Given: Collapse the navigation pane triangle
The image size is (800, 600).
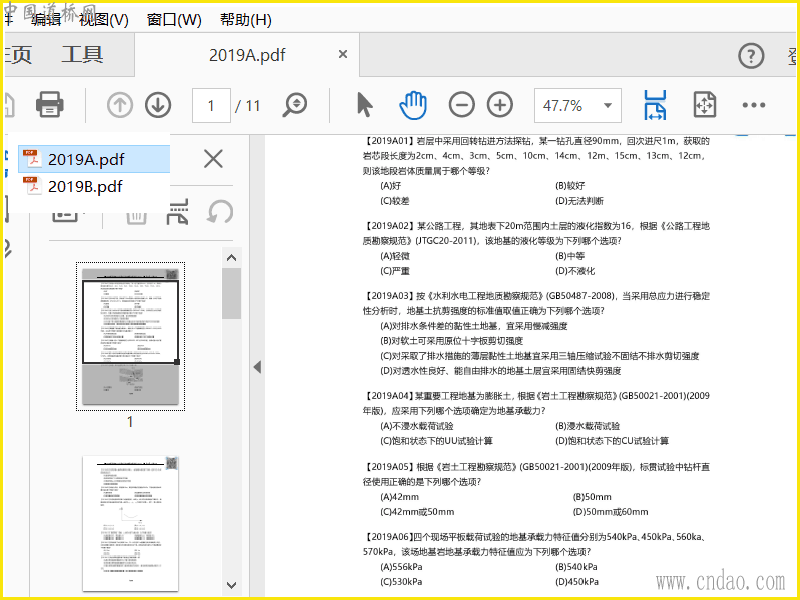Looking at the screenshot, I should tap(257, 367).
